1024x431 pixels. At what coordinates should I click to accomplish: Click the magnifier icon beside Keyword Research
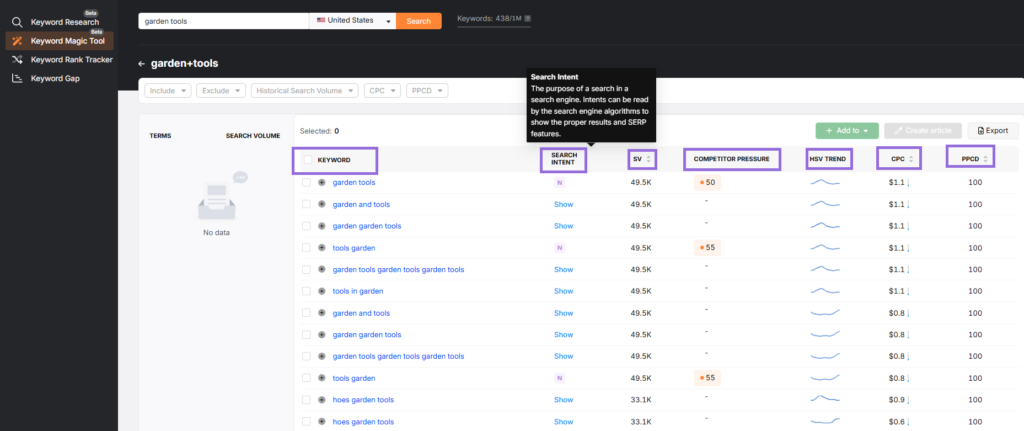(18, 22)
